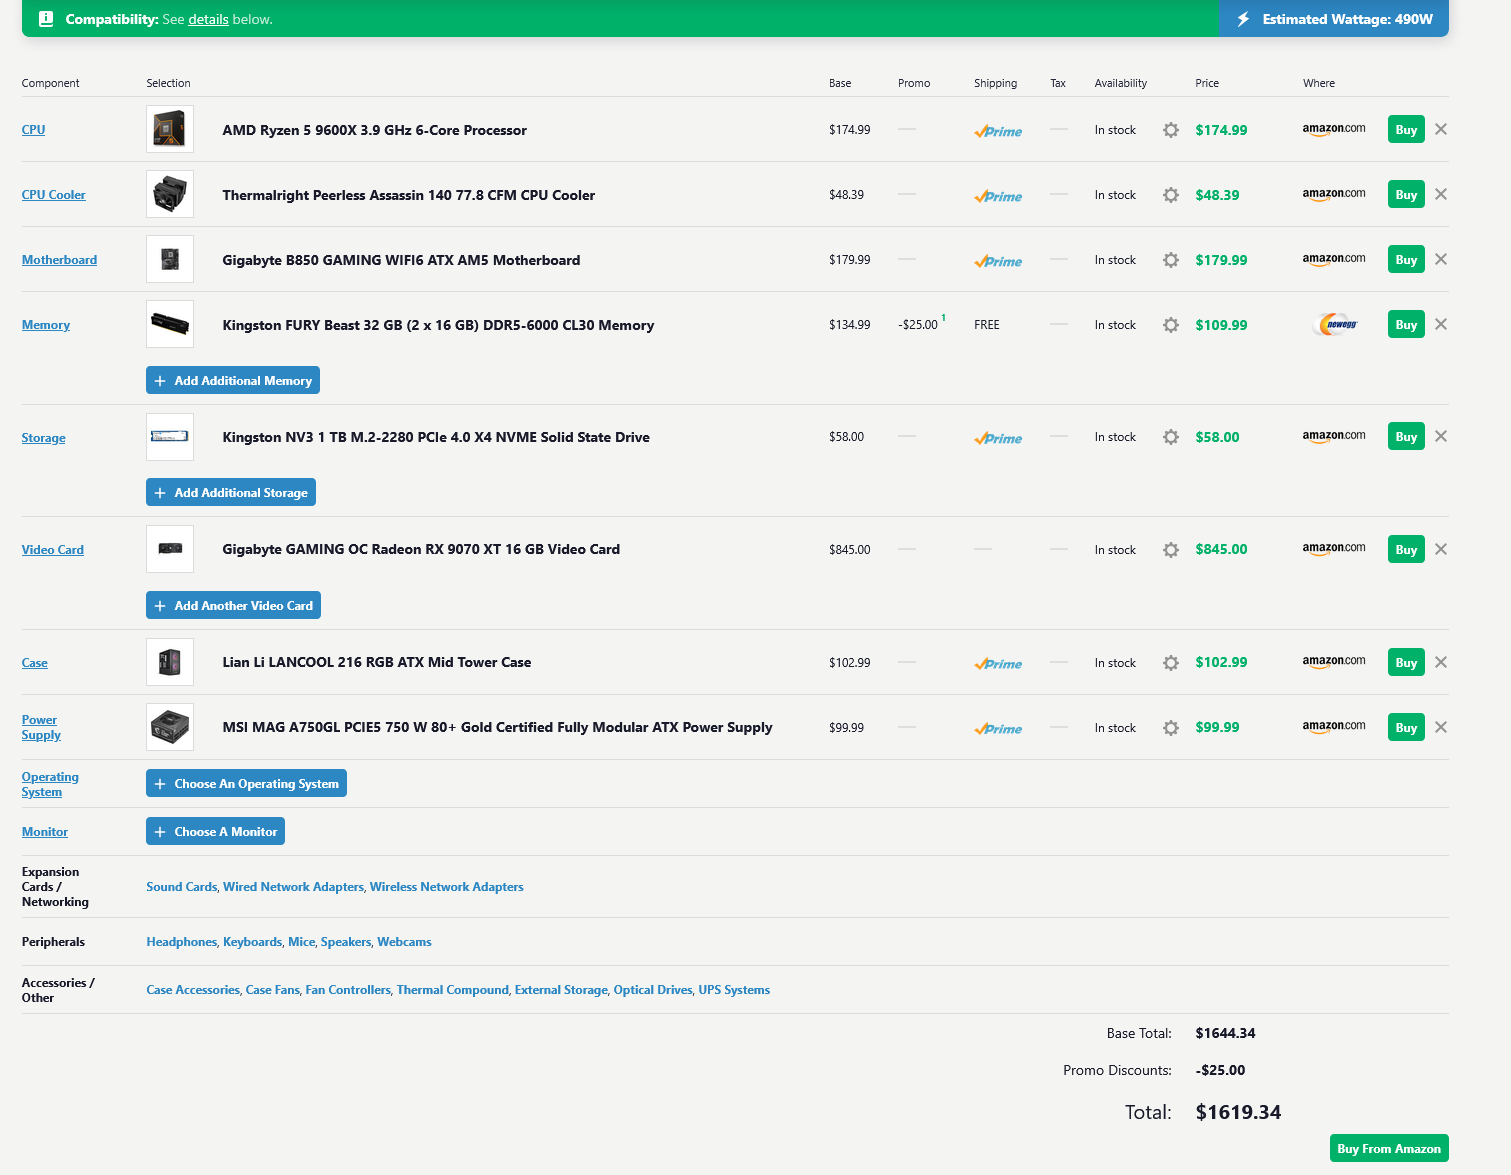
Task: Open the Gigabyte motherboard thumbnail image
Action: [x=170, y=259]
